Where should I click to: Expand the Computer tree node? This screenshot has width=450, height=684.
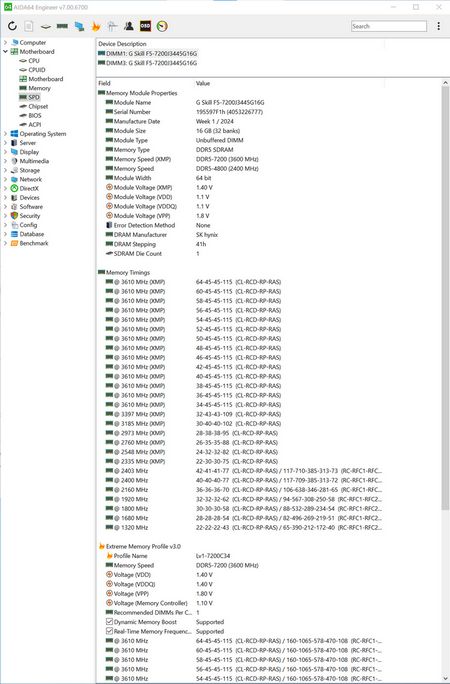pyautogui.click(x=5, y=42)
